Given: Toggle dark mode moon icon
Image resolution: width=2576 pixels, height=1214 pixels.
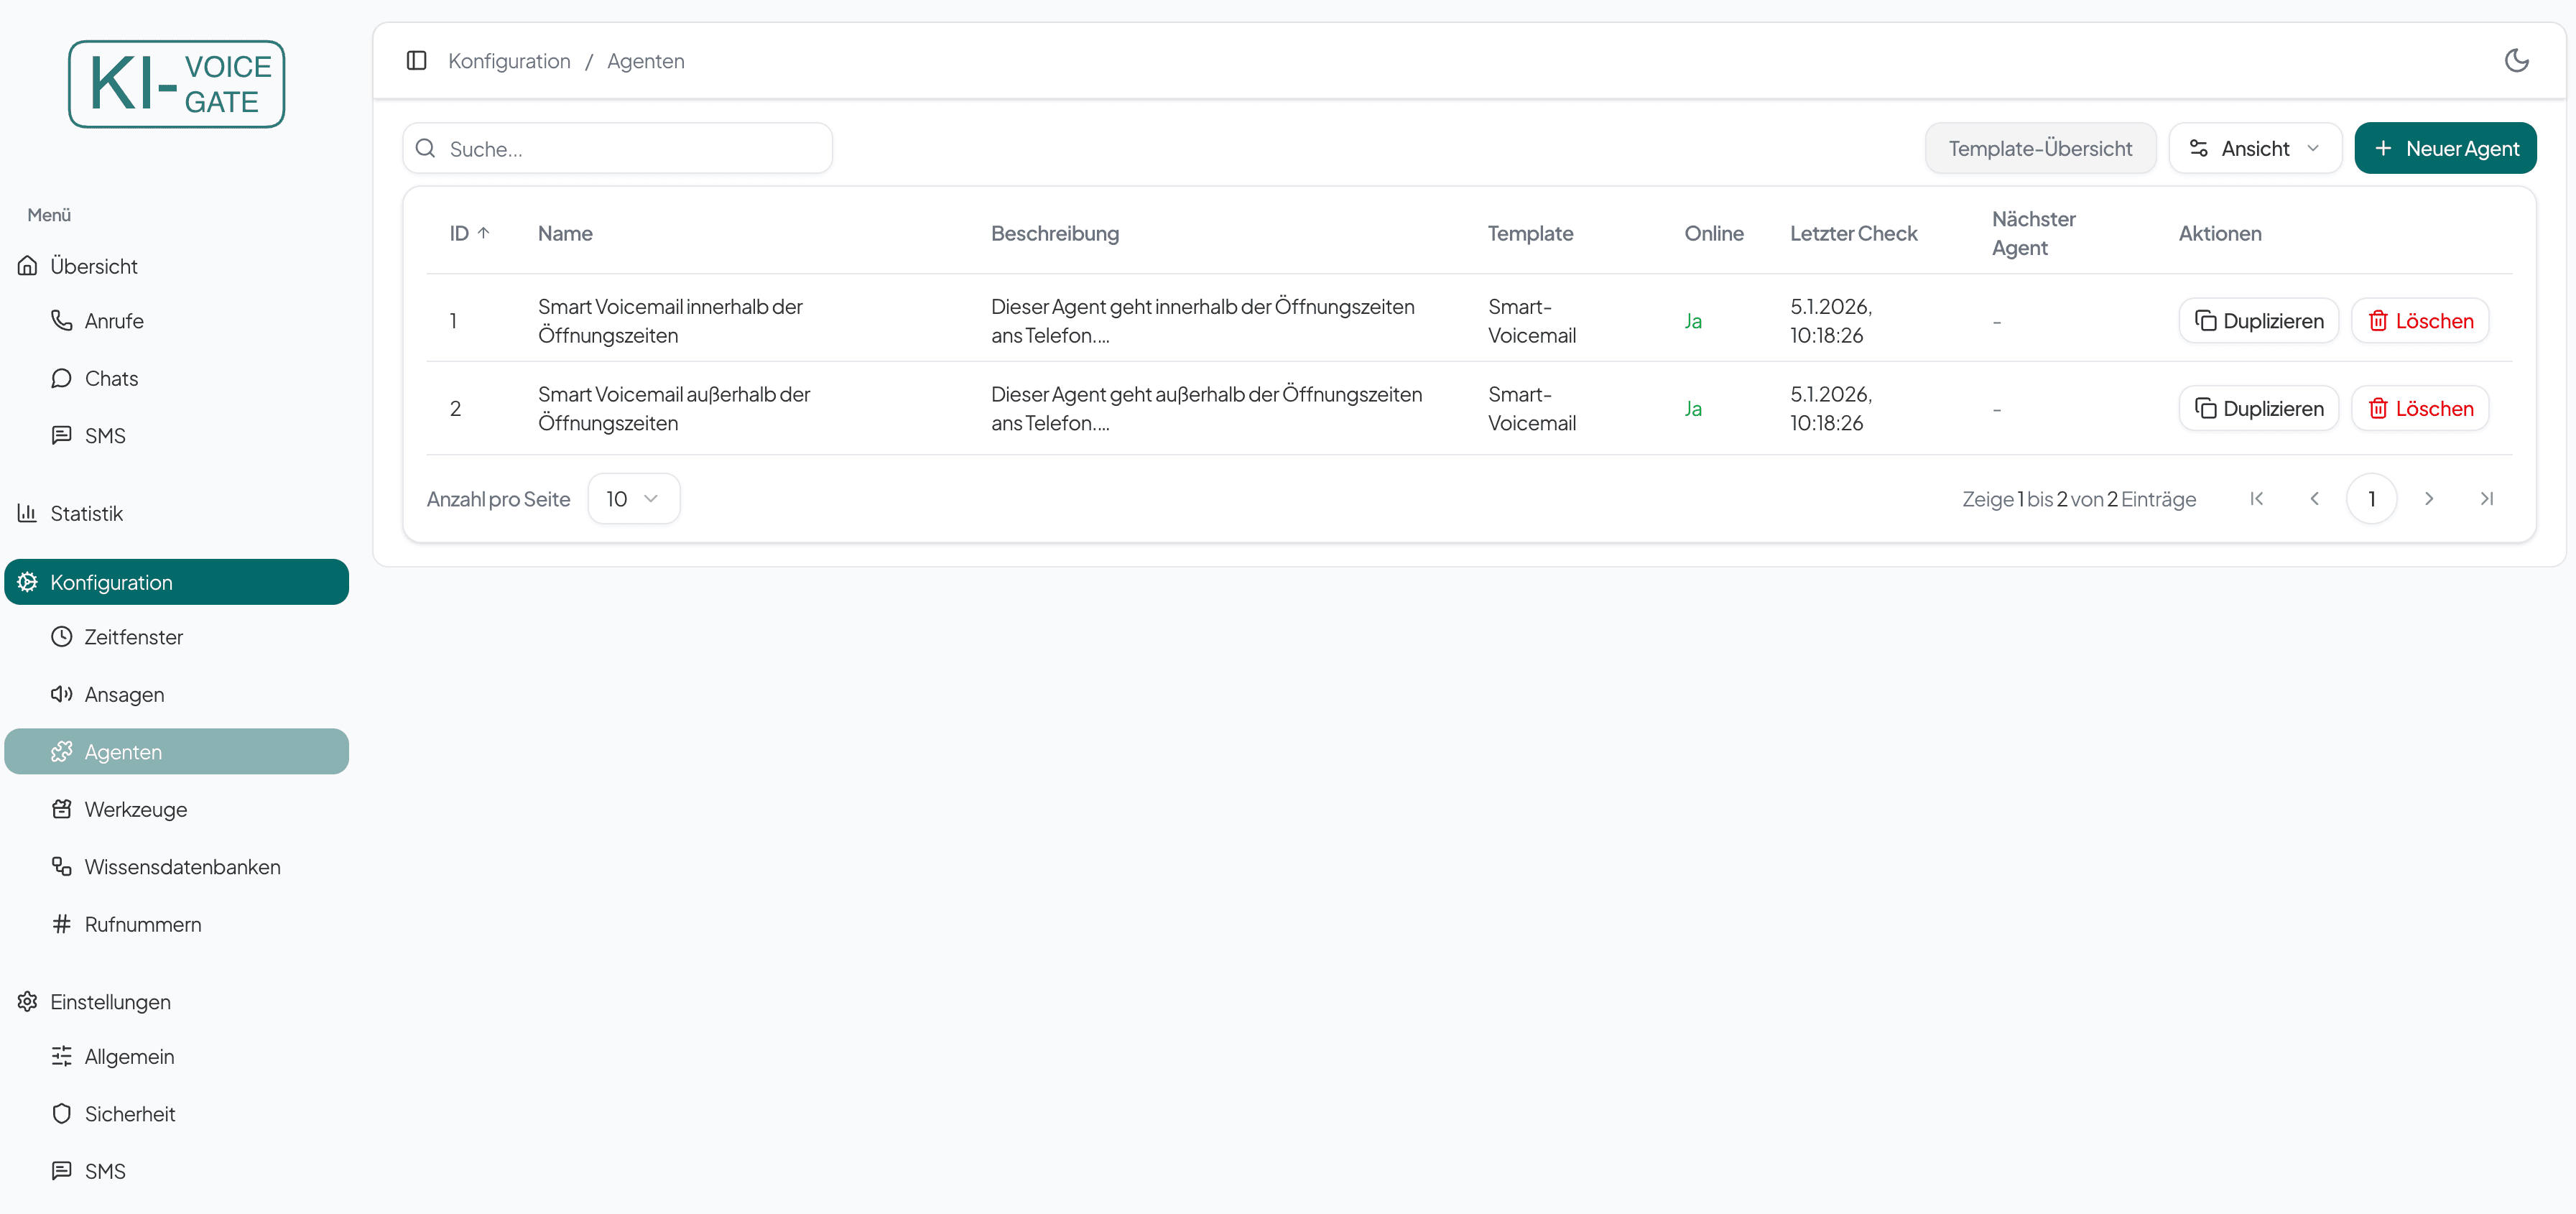Looking at the screenshot, I should (2516, 61).
